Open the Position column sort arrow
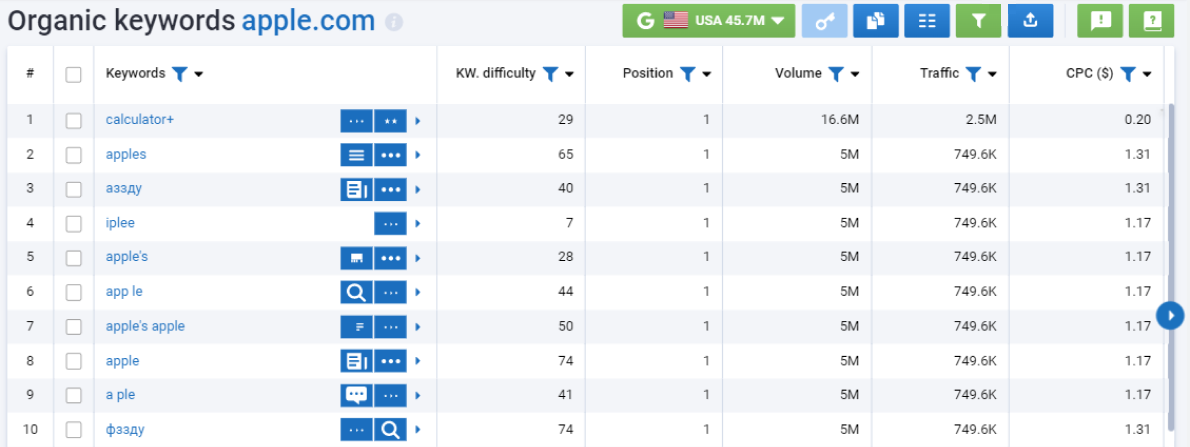The width and height of the screenshot is (1190, 447). [x=707, y=74]
